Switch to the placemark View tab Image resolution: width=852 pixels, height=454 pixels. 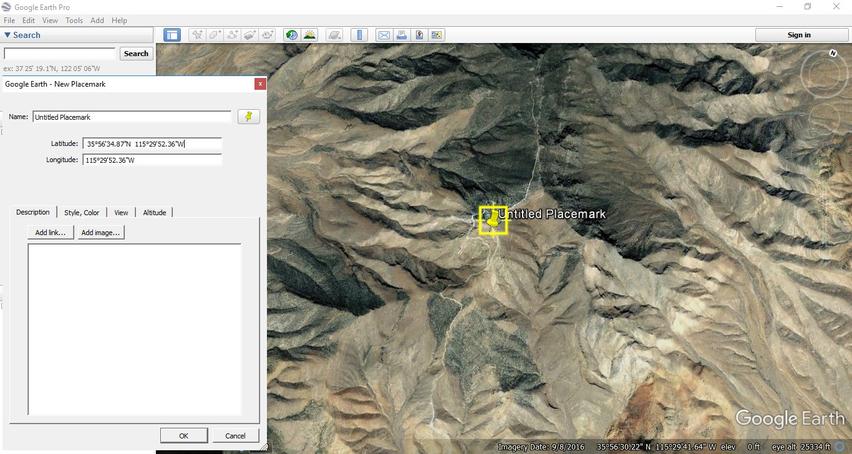coord(121,212)
